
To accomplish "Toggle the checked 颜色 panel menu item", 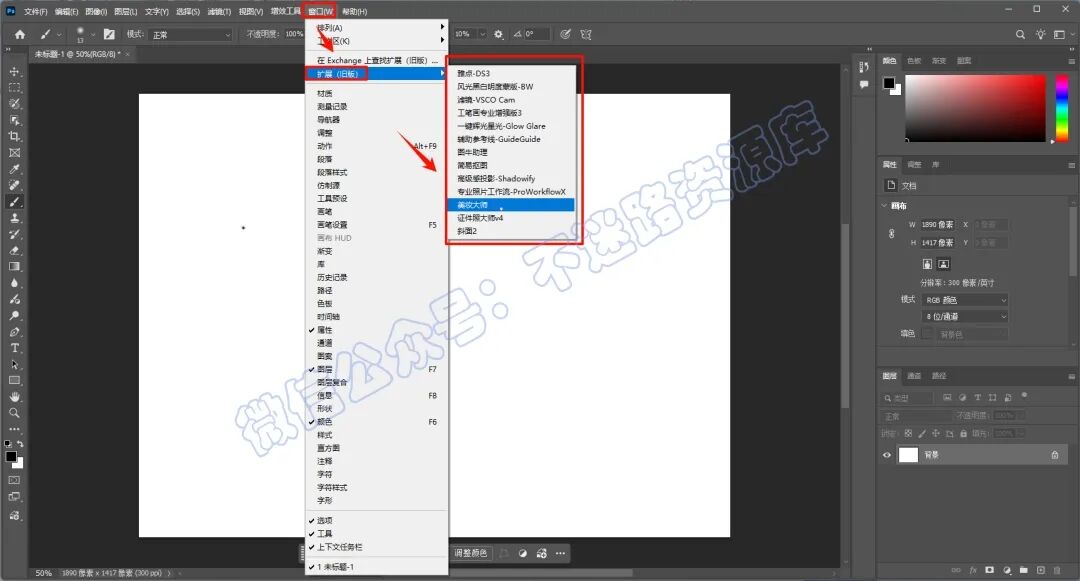I will (x=377, y=421).
